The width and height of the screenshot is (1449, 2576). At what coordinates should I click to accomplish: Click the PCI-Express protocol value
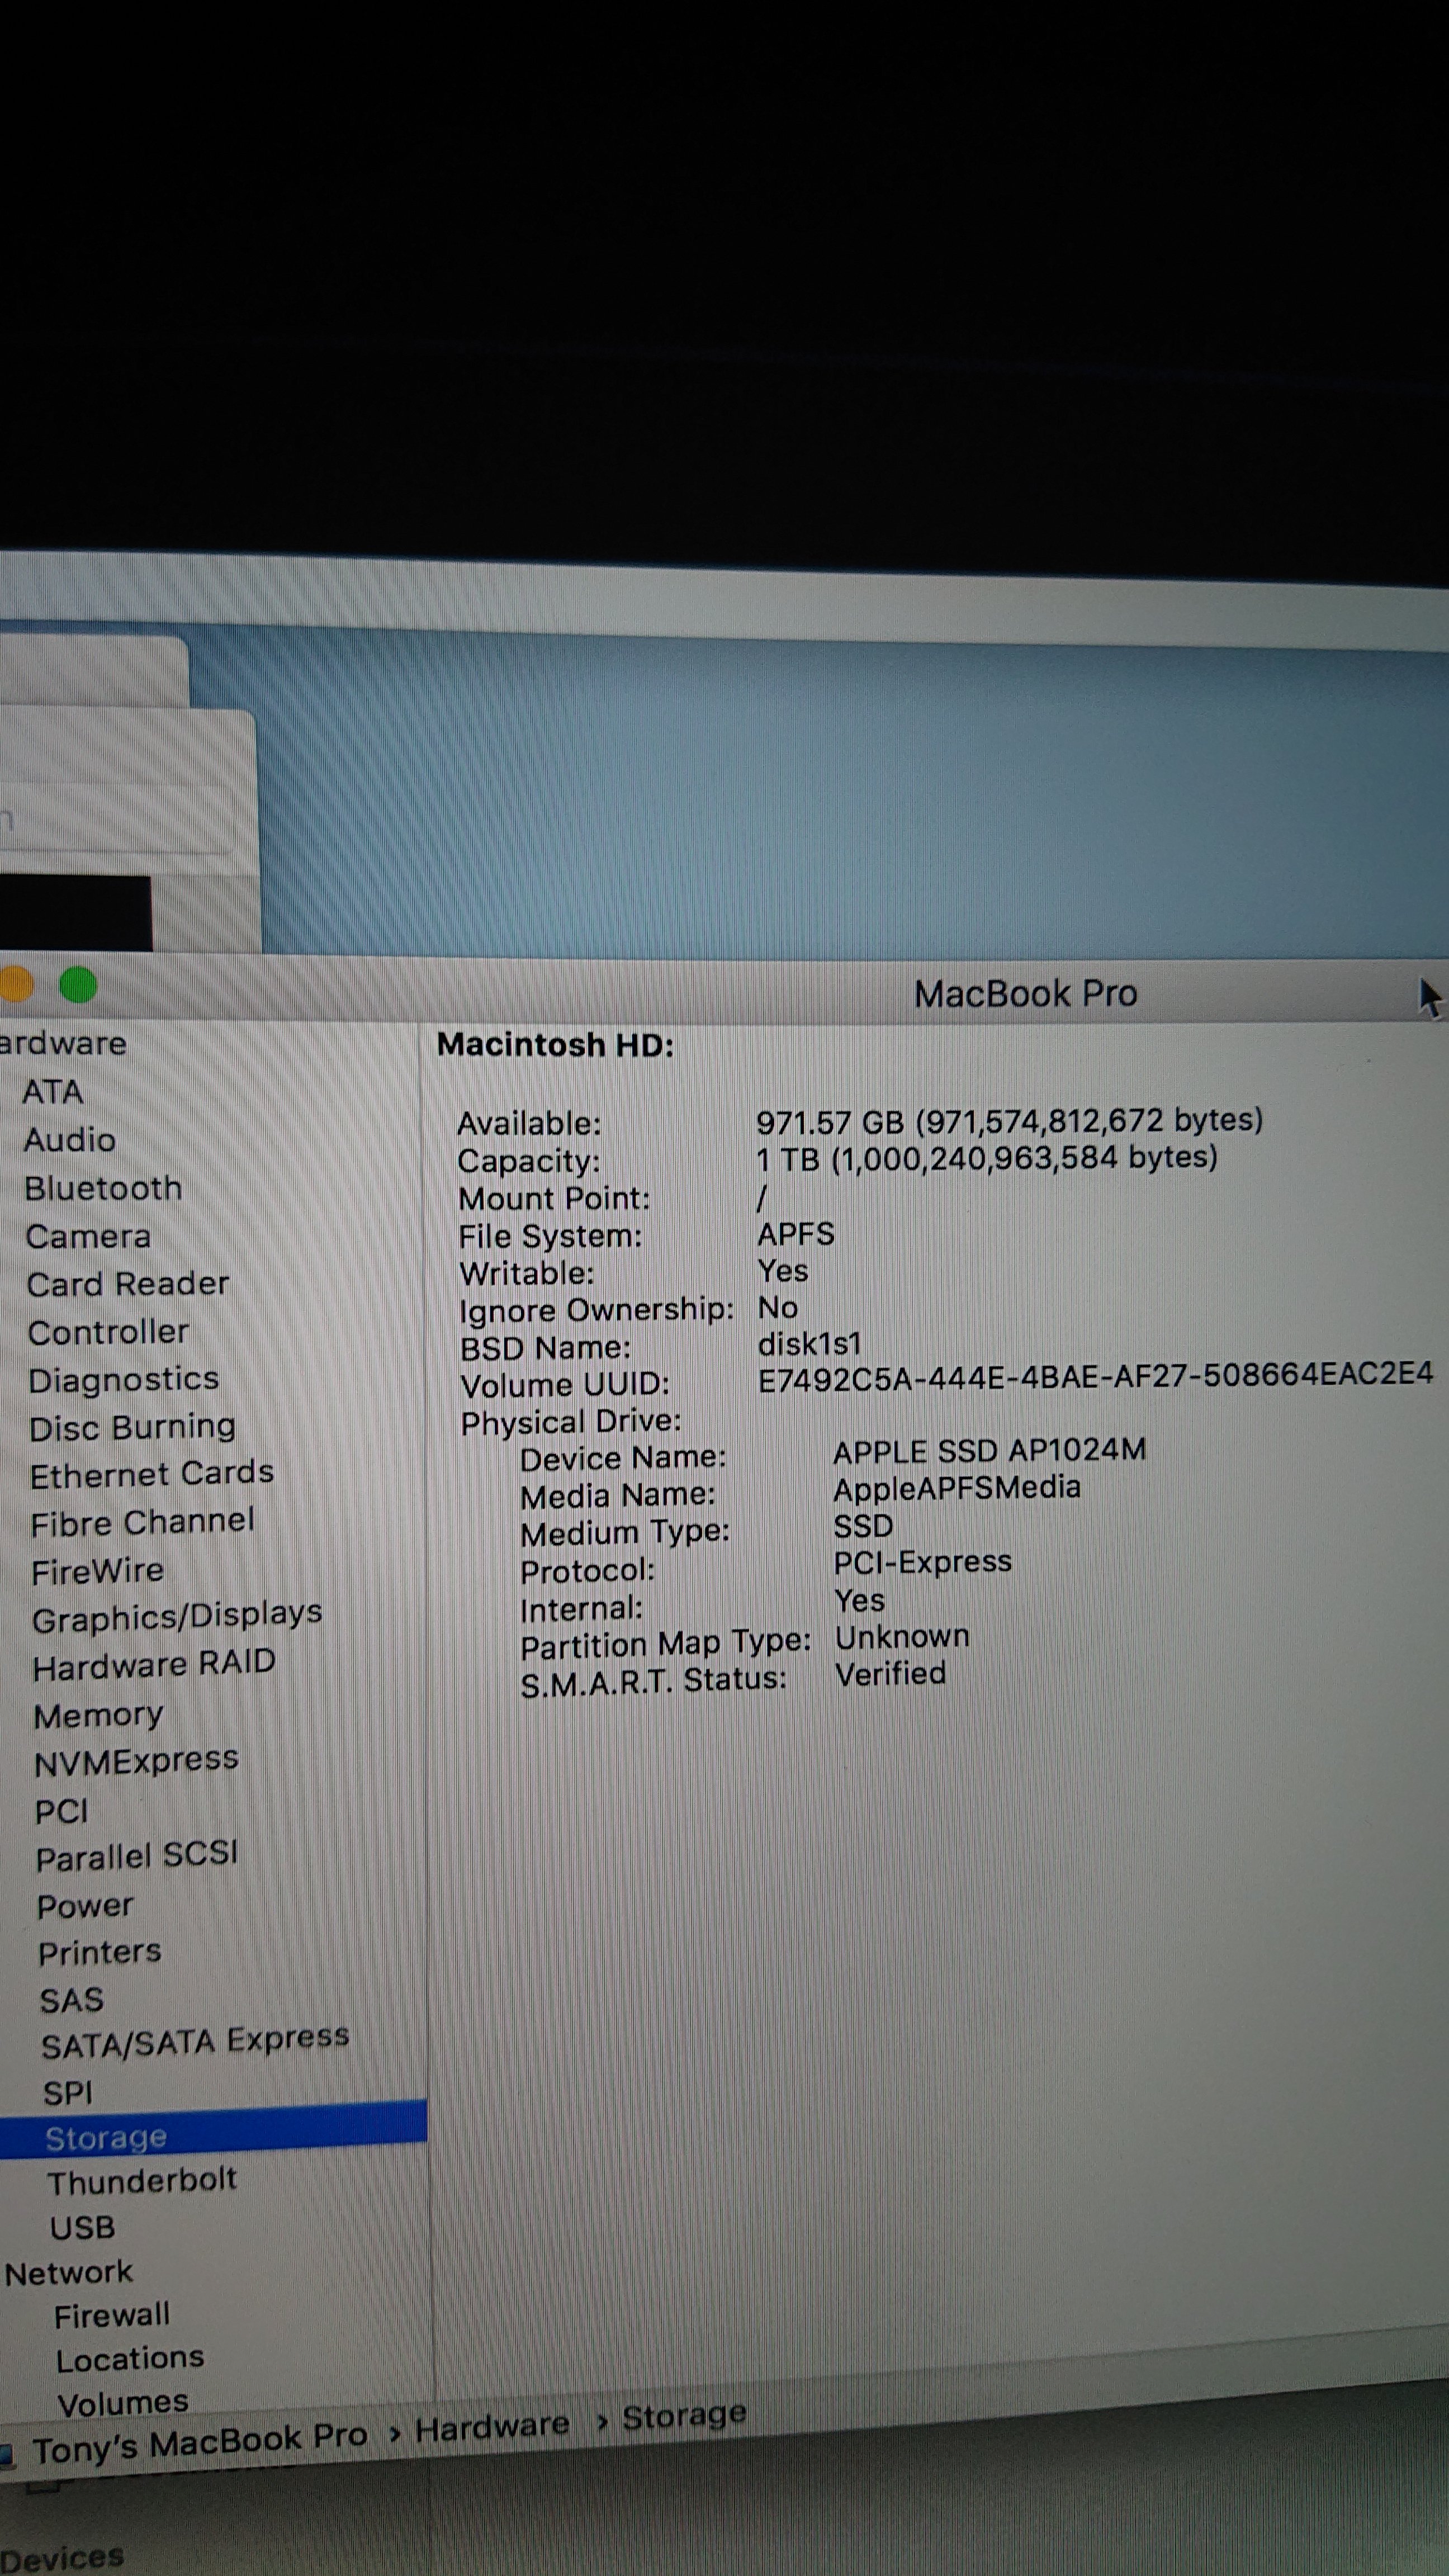pos(922,1562)
